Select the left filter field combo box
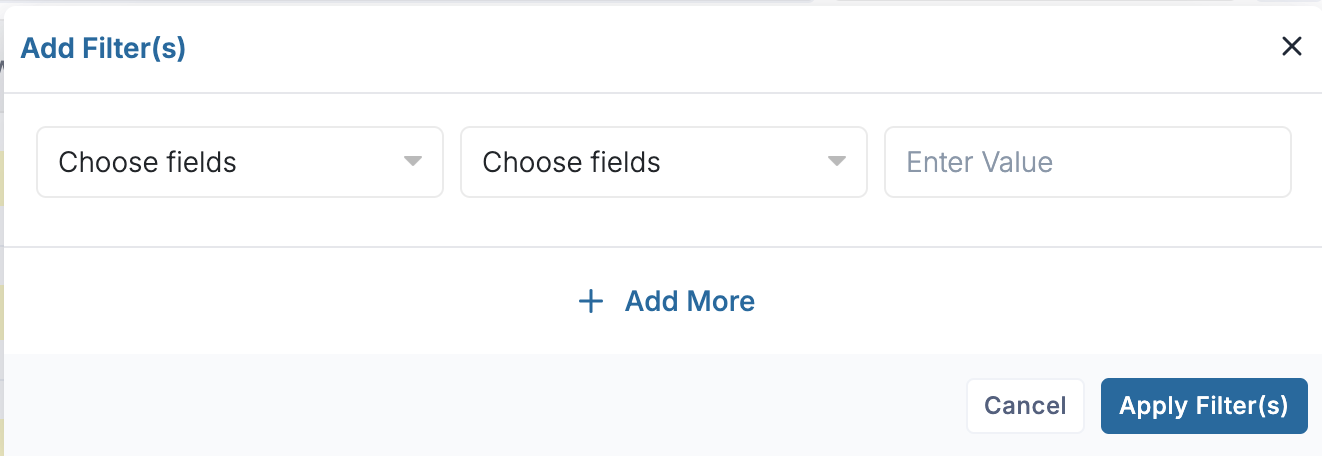This screenshot has height=456, width=1322. [240, 162]
